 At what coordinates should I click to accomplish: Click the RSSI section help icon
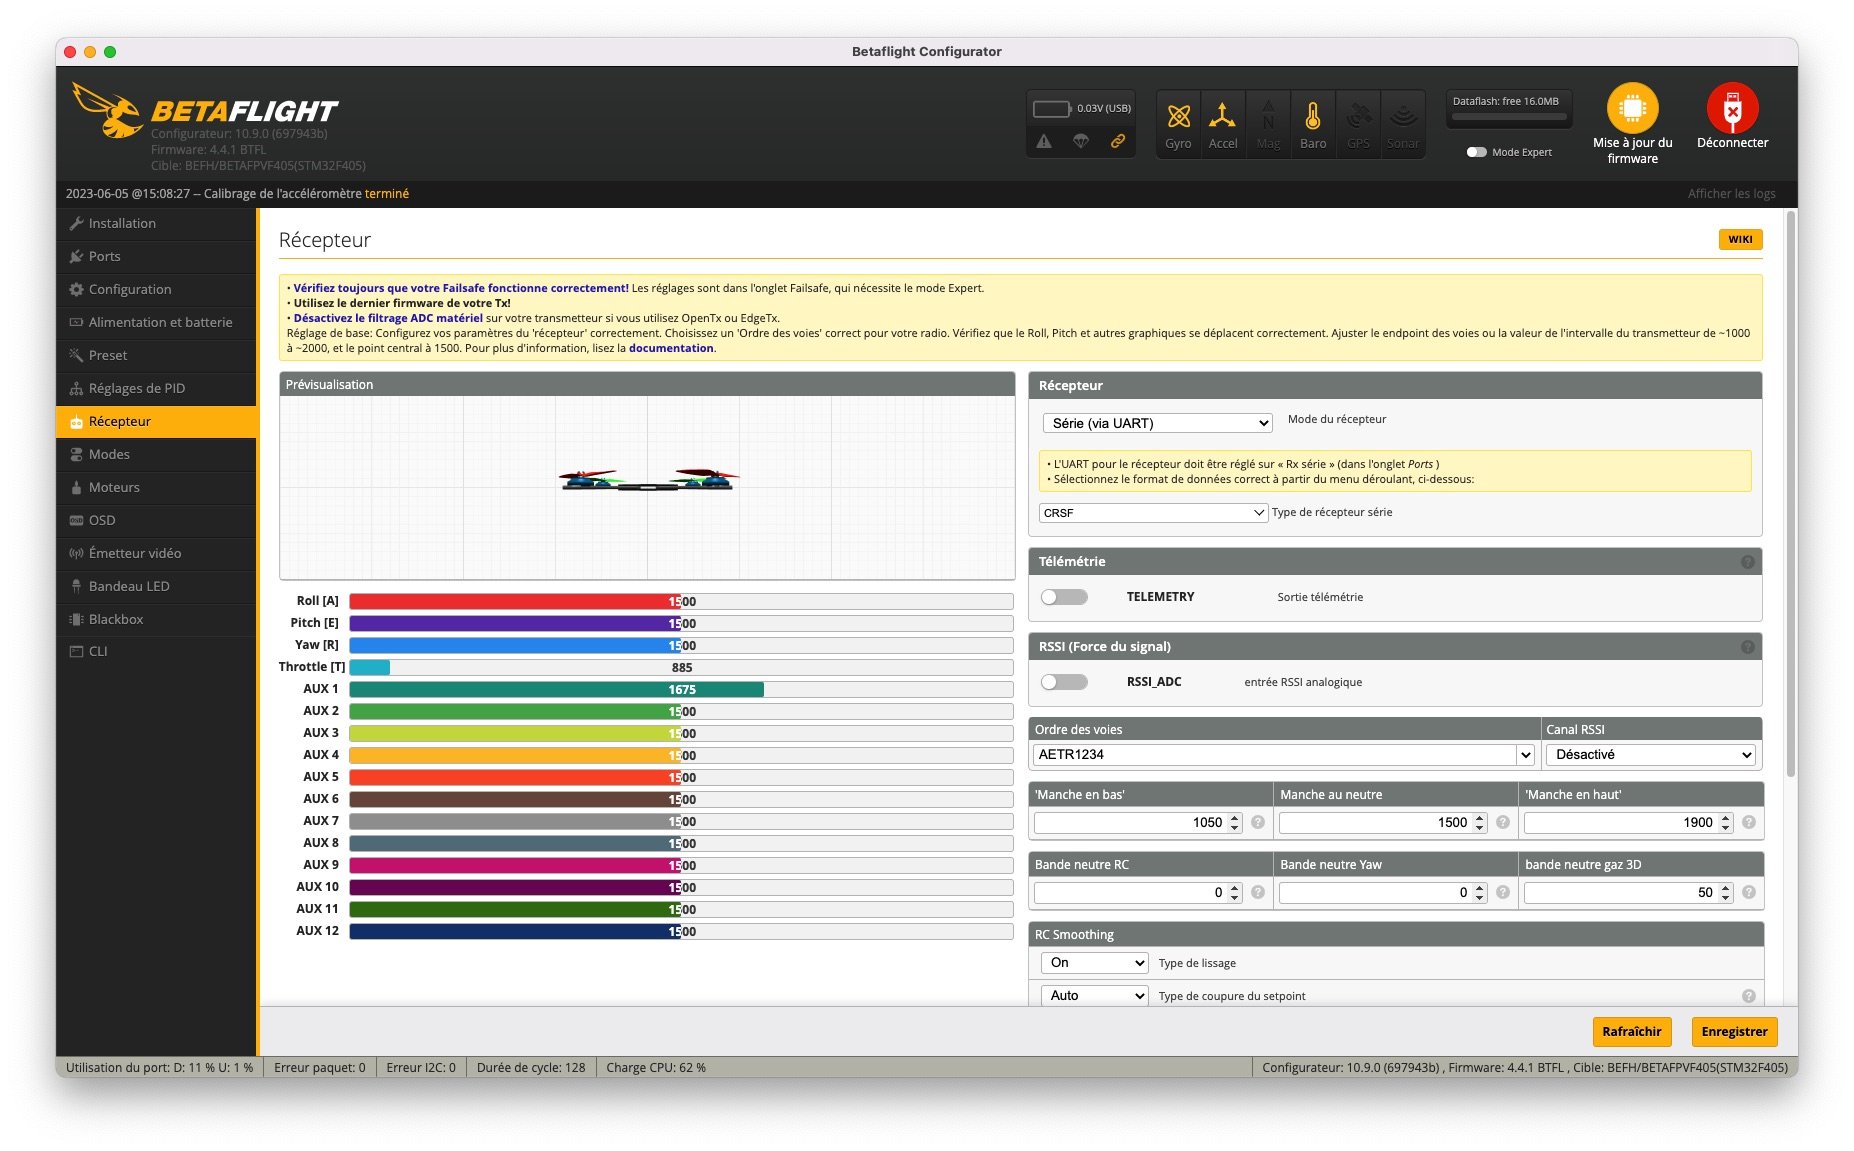click(x=1747, y=647)
